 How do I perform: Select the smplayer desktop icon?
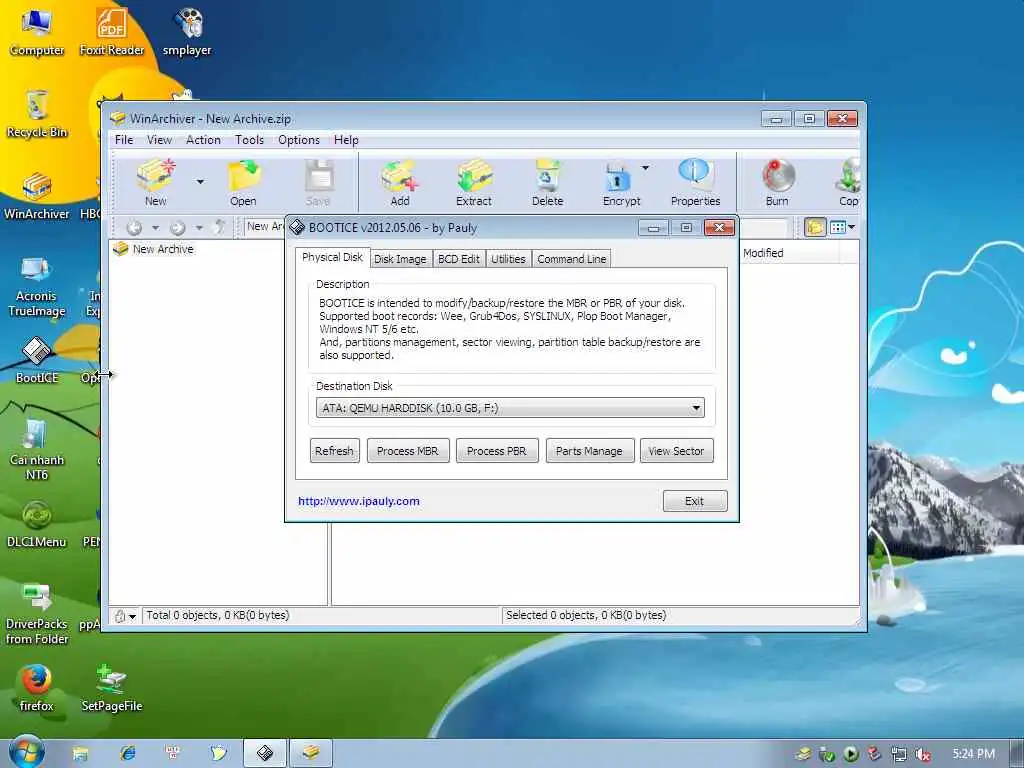point(187,31)
